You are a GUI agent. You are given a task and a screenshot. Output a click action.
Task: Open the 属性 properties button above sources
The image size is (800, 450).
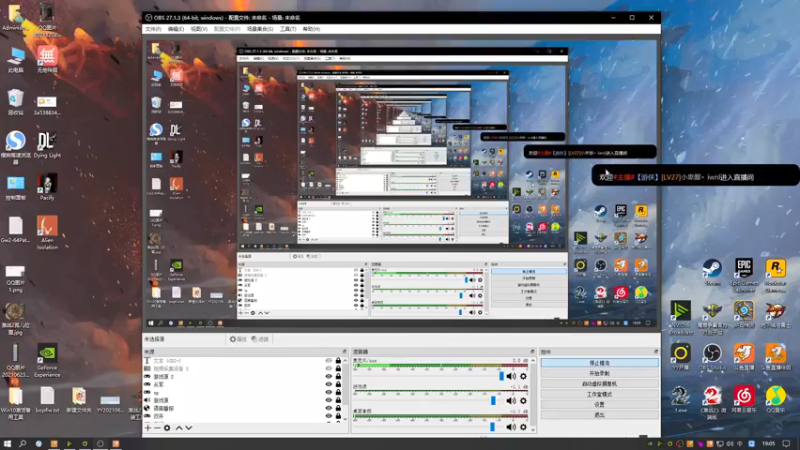pos(238,339)
